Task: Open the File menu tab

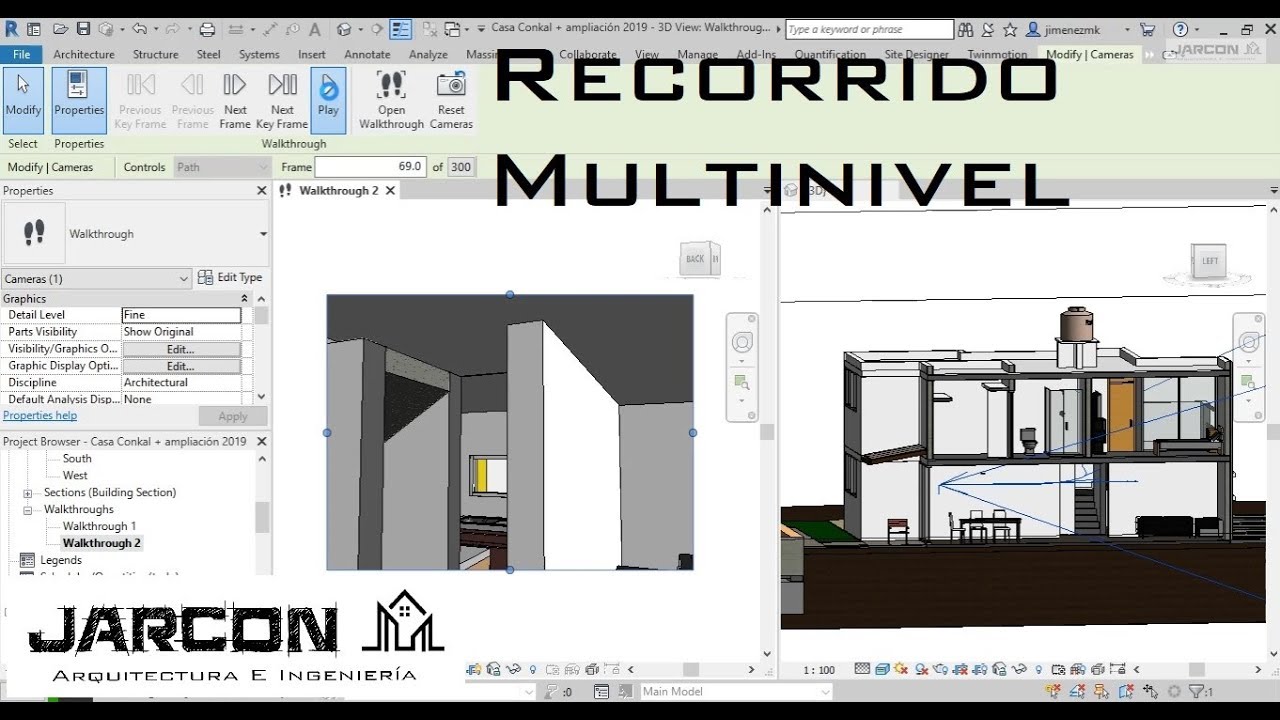Action: pyautogui.click(x=21, y=54)
